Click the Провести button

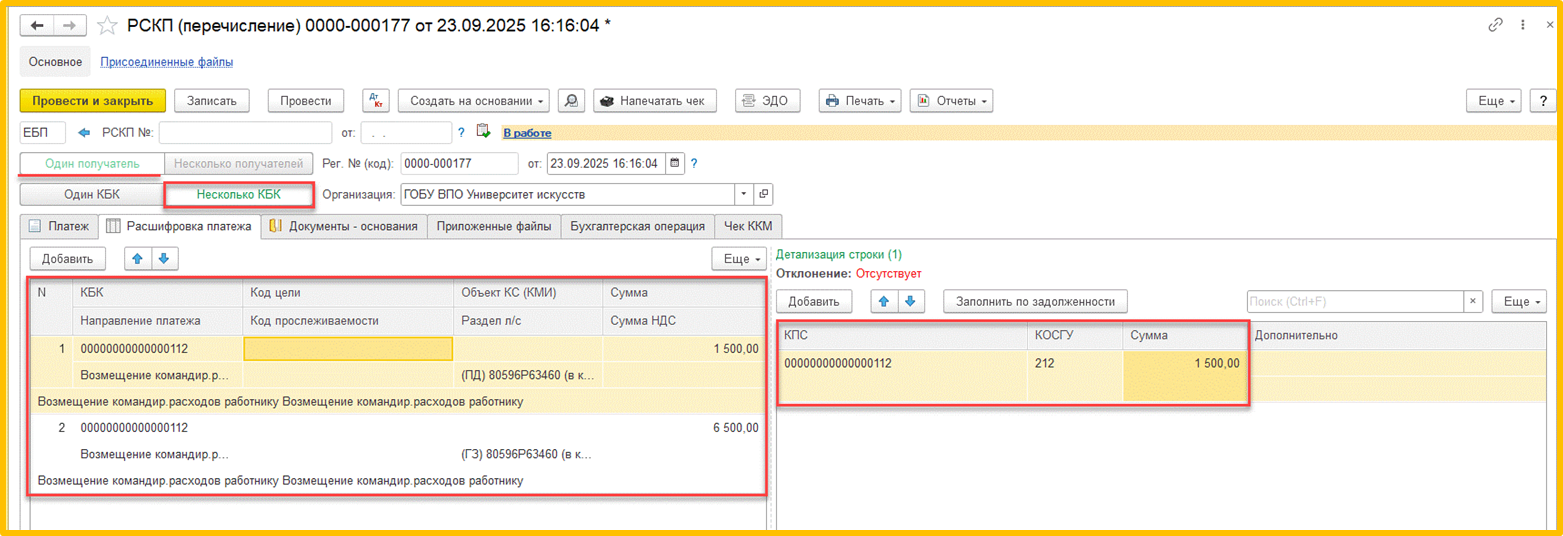coord(306,100)
